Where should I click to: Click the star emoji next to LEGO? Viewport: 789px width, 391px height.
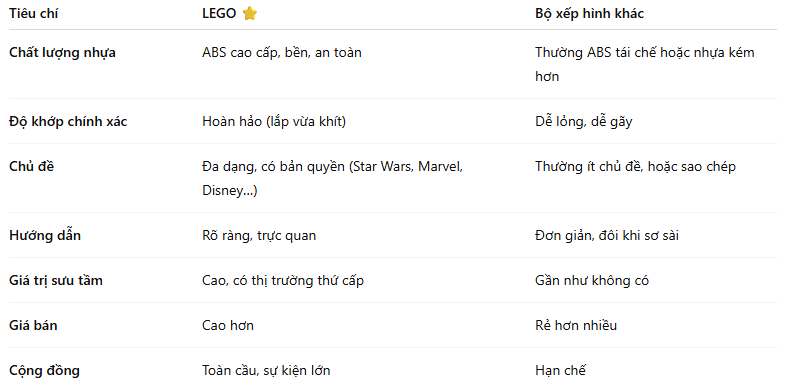(x=250, y=14)
